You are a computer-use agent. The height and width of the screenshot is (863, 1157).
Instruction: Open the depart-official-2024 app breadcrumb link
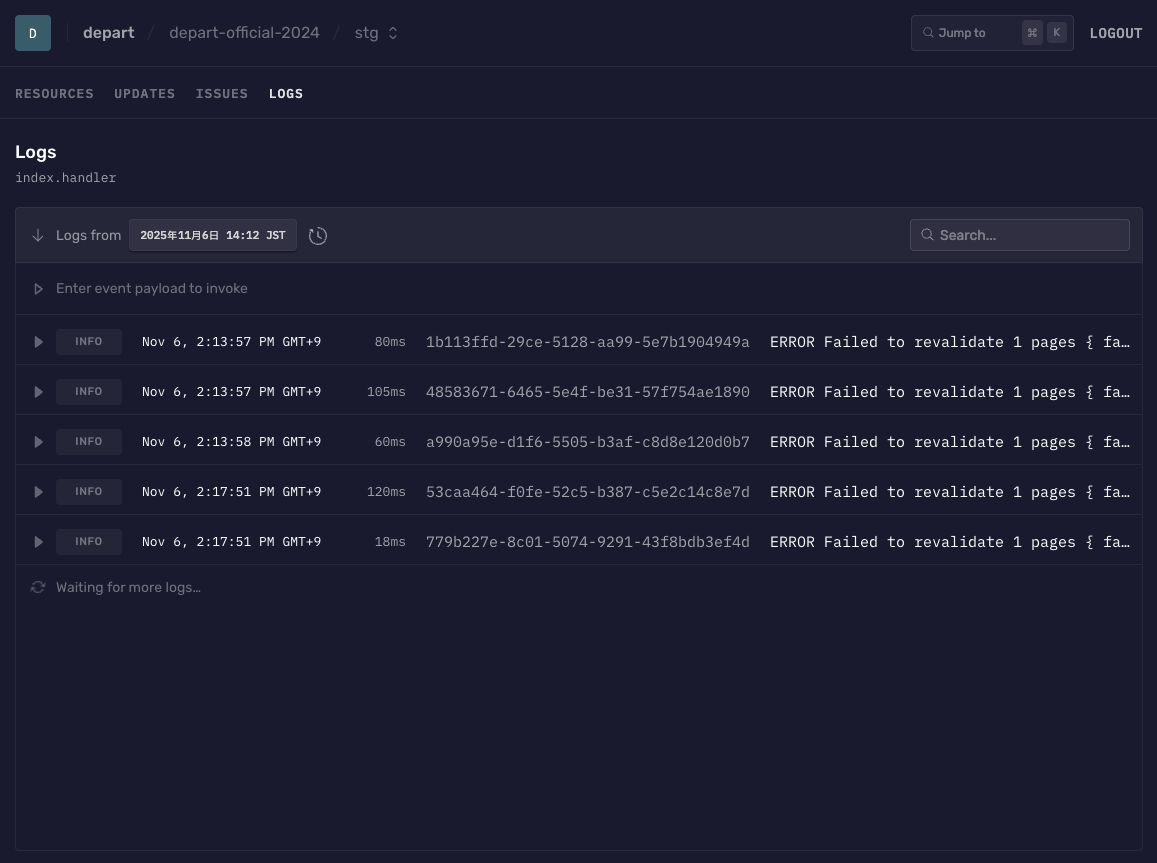(x=244, y=33)
